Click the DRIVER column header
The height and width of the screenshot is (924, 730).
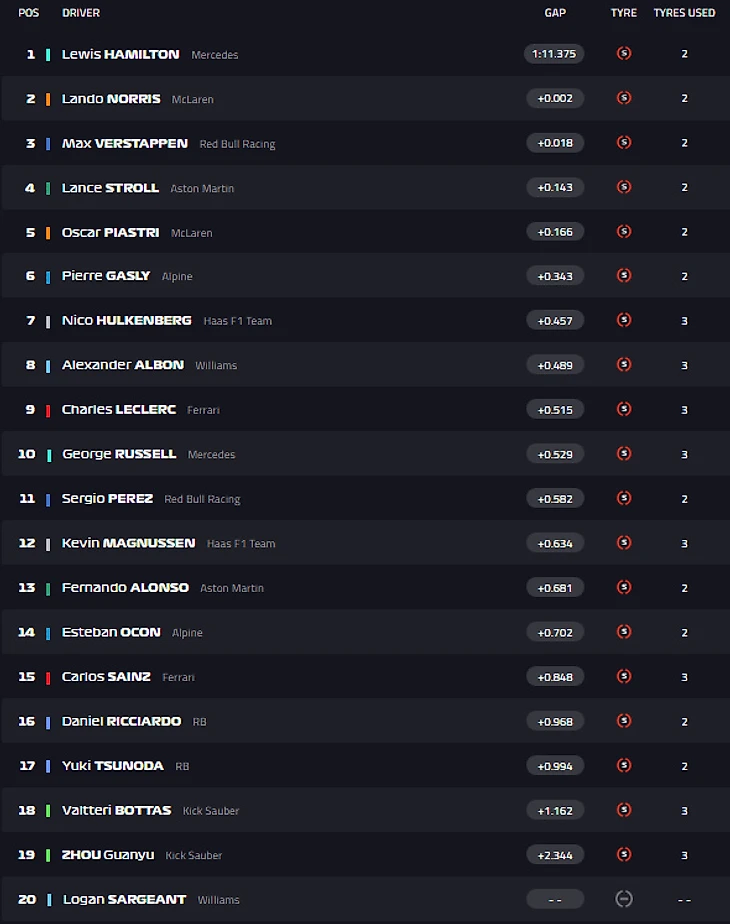[81, 12]
